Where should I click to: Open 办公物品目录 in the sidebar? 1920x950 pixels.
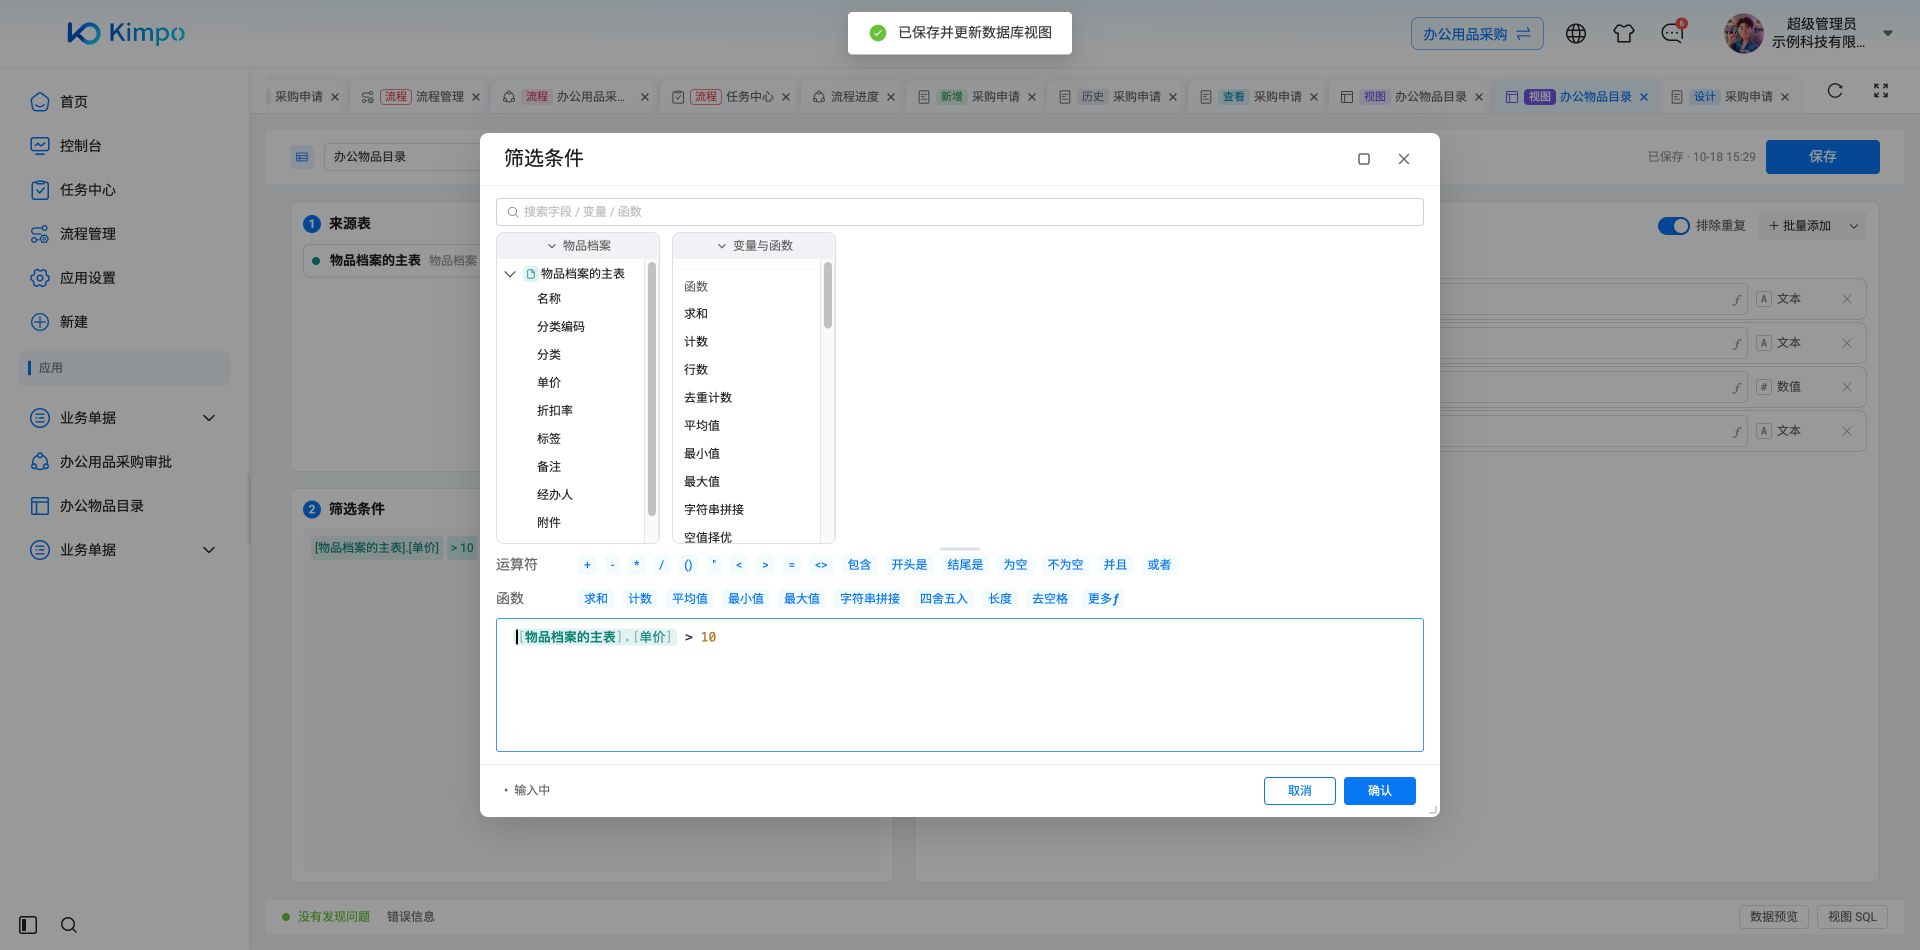pos(101,506)
